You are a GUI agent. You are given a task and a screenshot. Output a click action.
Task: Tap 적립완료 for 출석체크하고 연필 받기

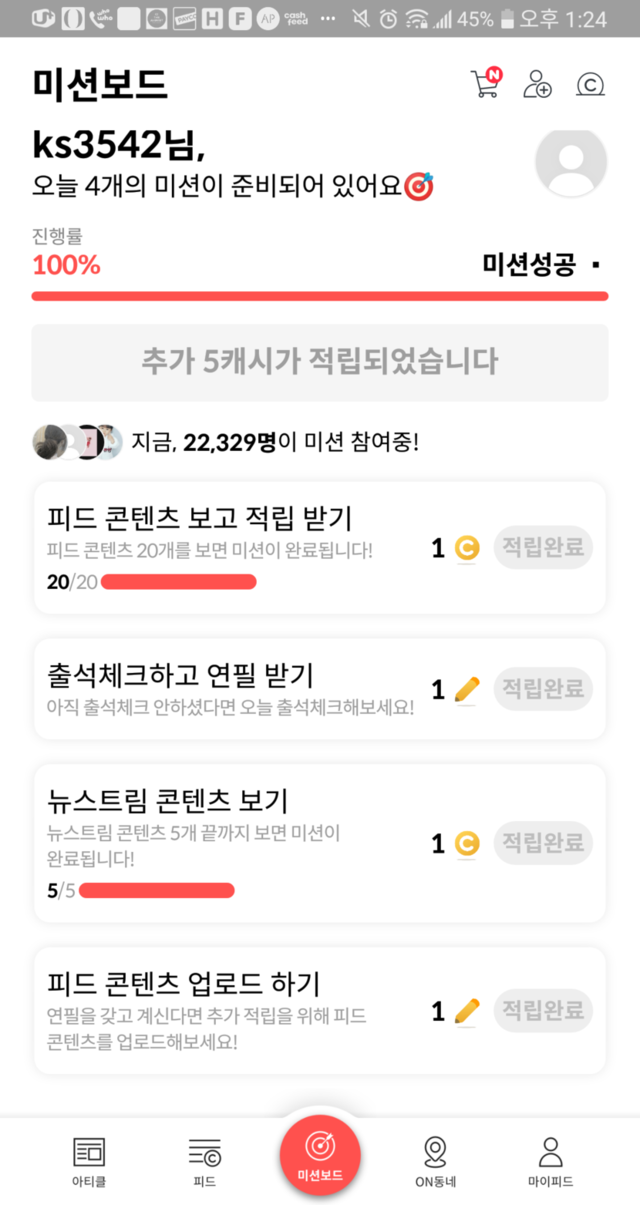(x=543, y=689)
